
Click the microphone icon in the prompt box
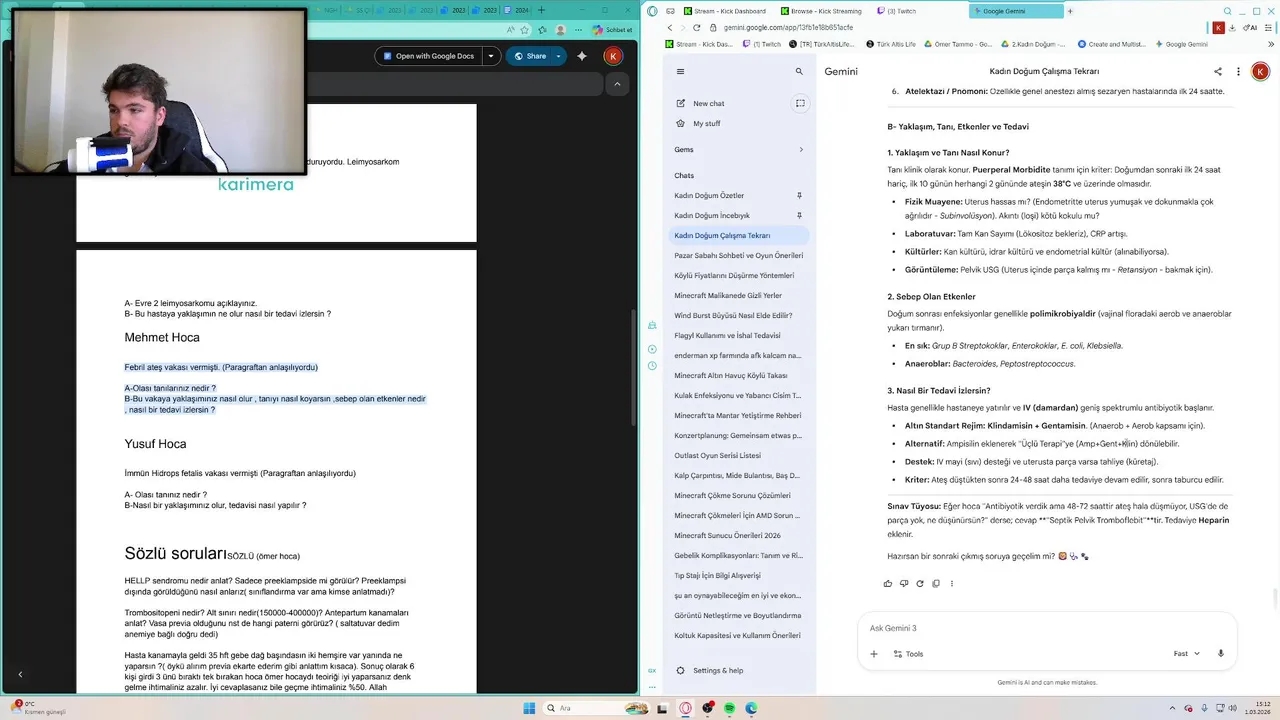click(x=1221, y=654)
